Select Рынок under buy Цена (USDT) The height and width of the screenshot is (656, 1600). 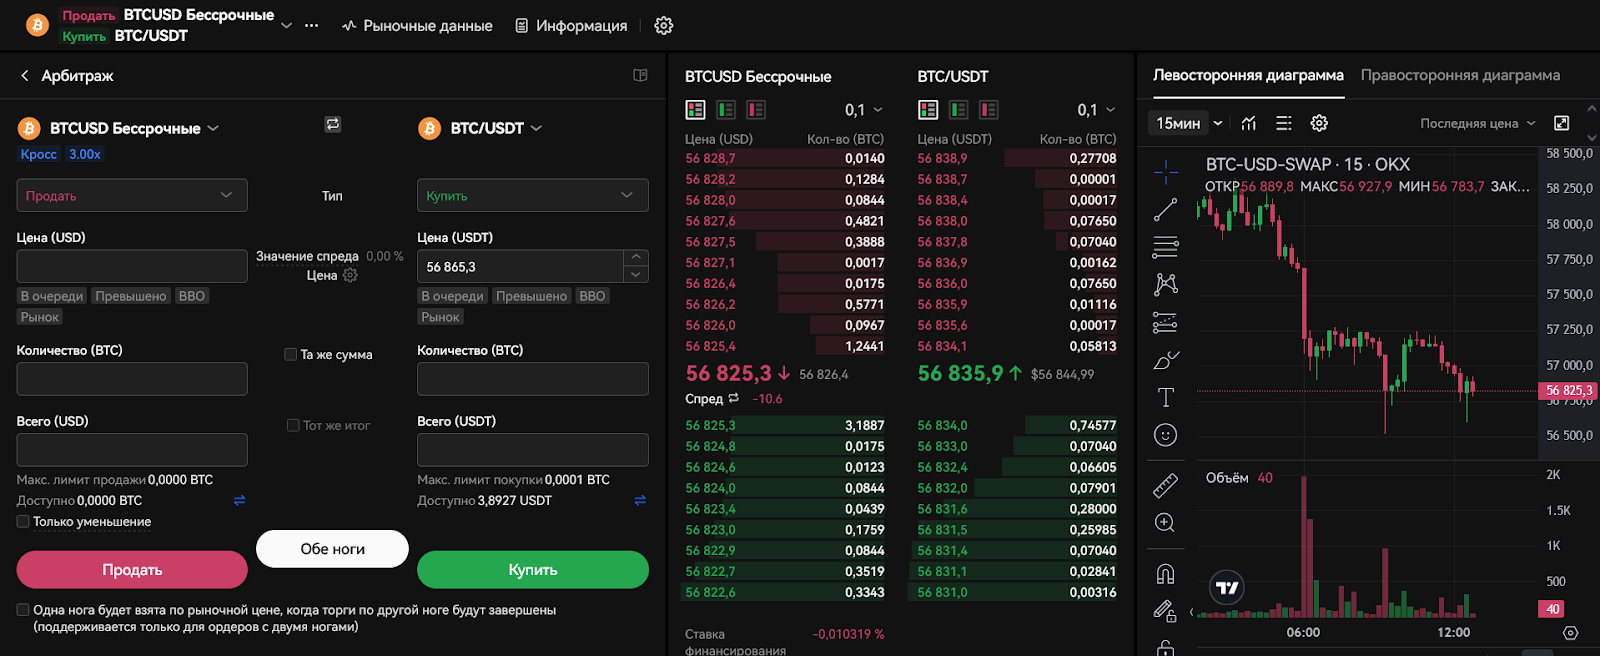pos(441,317)
